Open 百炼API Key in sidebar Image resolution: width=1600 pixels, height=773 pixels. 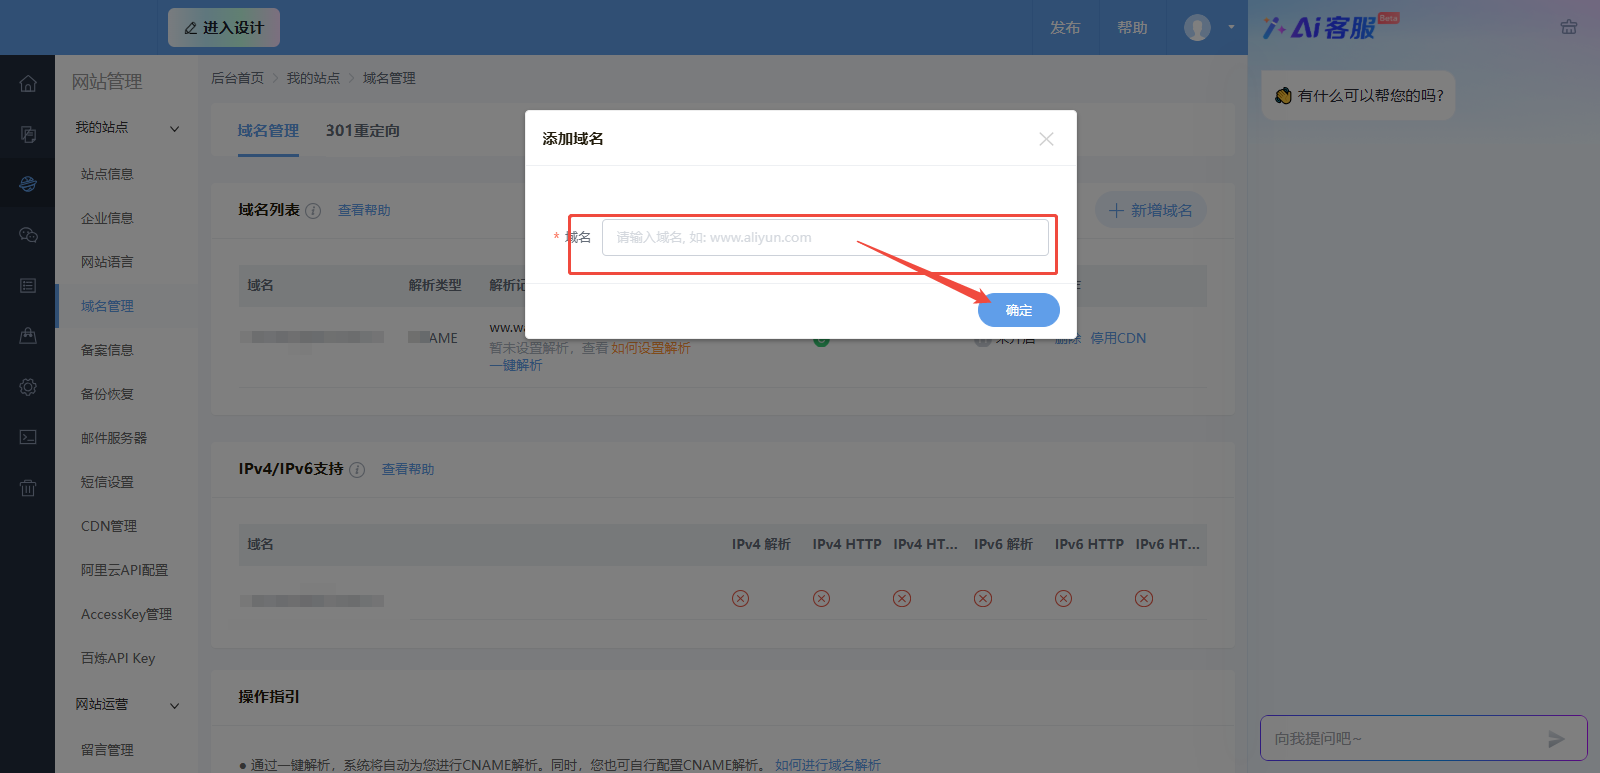(118, 658)
